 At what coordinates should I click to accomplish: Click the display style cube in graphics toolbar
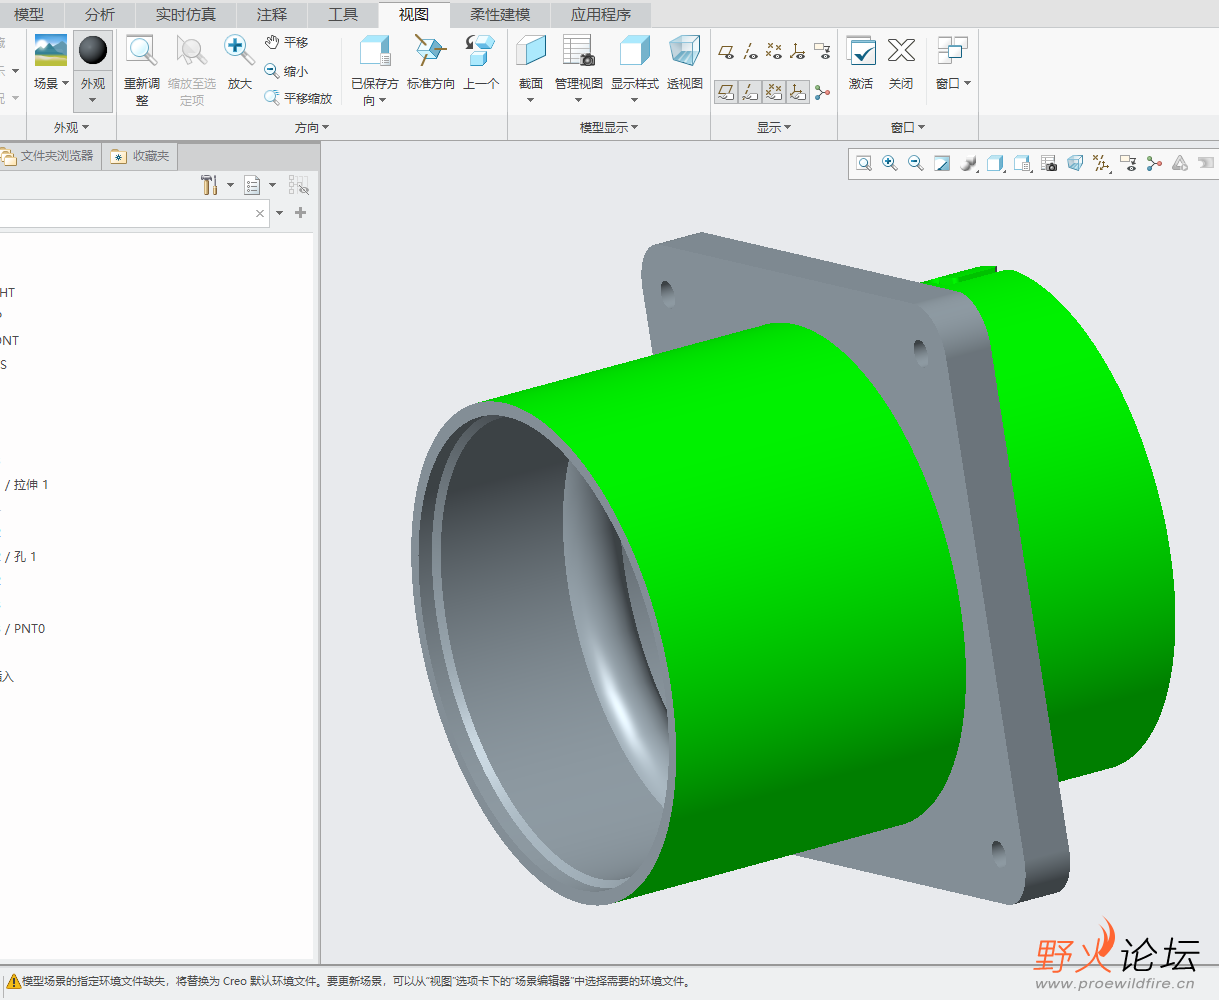995,163
